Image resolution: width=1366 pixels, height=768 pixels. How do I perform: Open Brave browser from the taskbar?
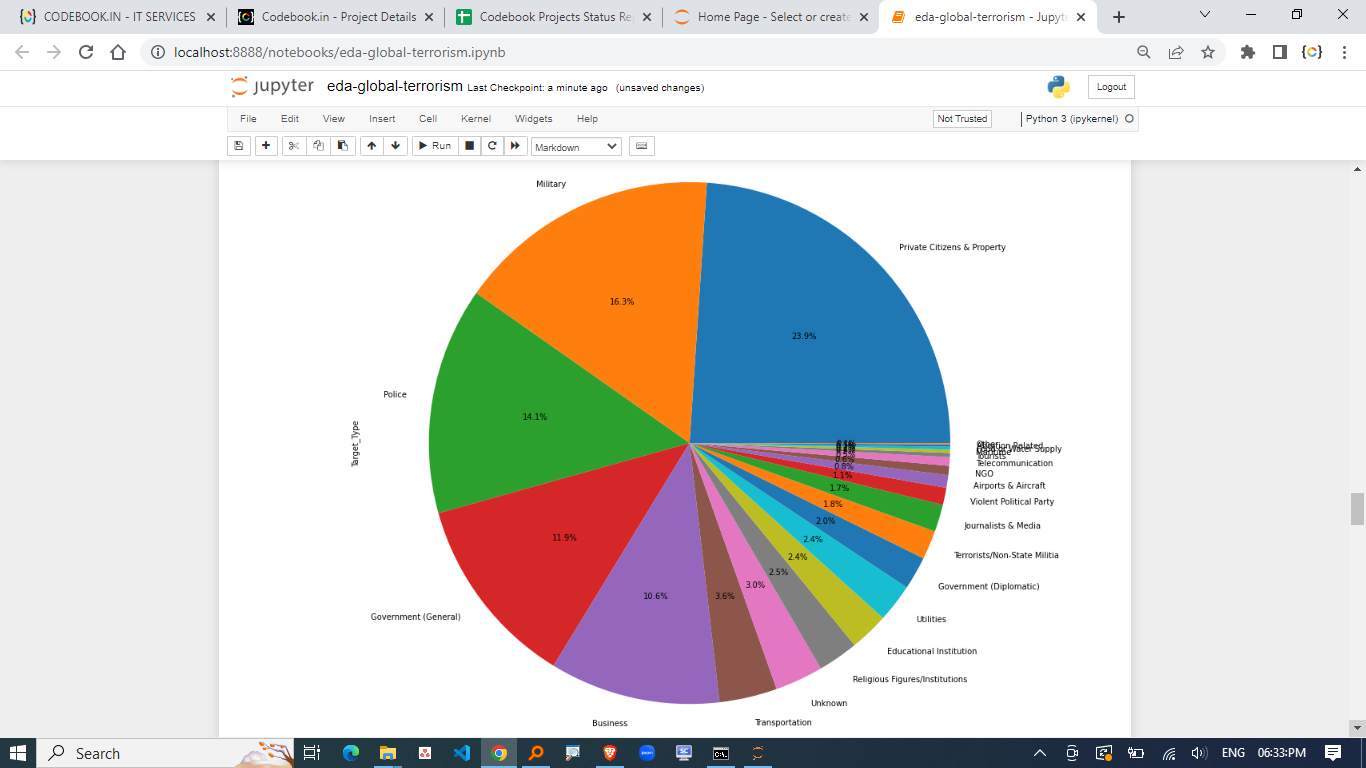(610, 753)
